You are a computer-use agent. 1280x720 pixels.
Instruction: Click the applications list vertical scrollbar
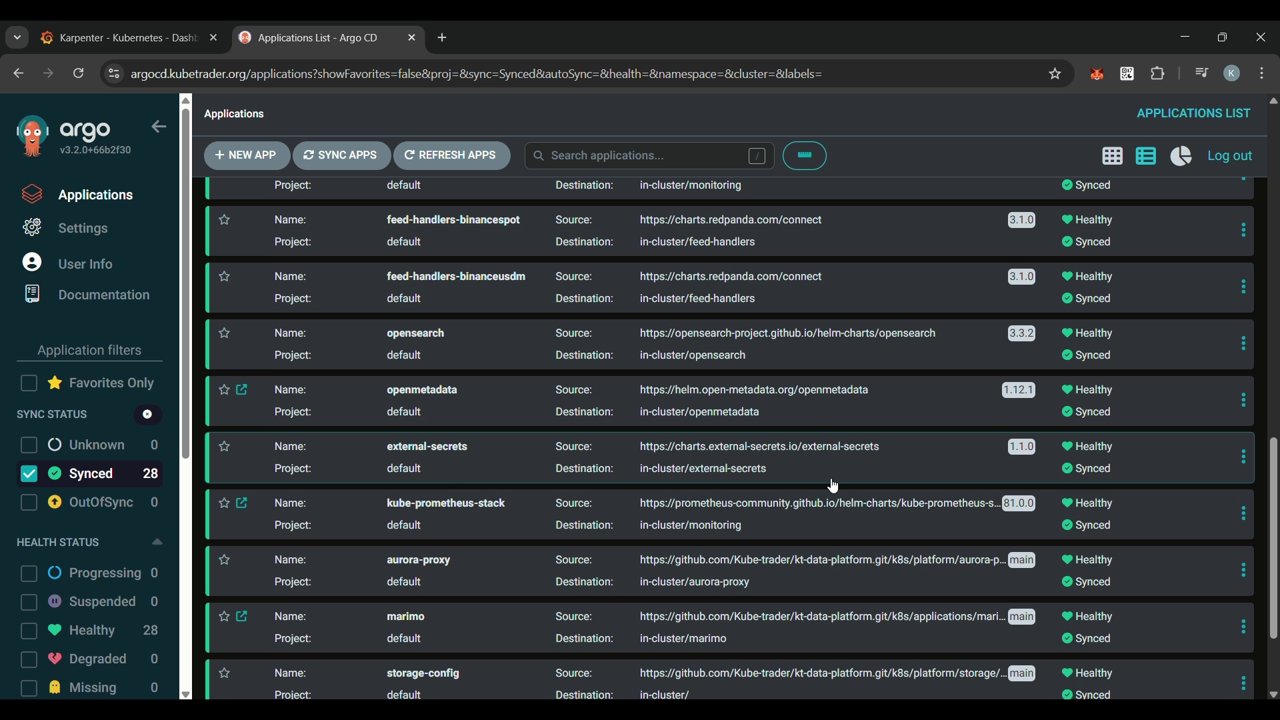coord(1273,539)
